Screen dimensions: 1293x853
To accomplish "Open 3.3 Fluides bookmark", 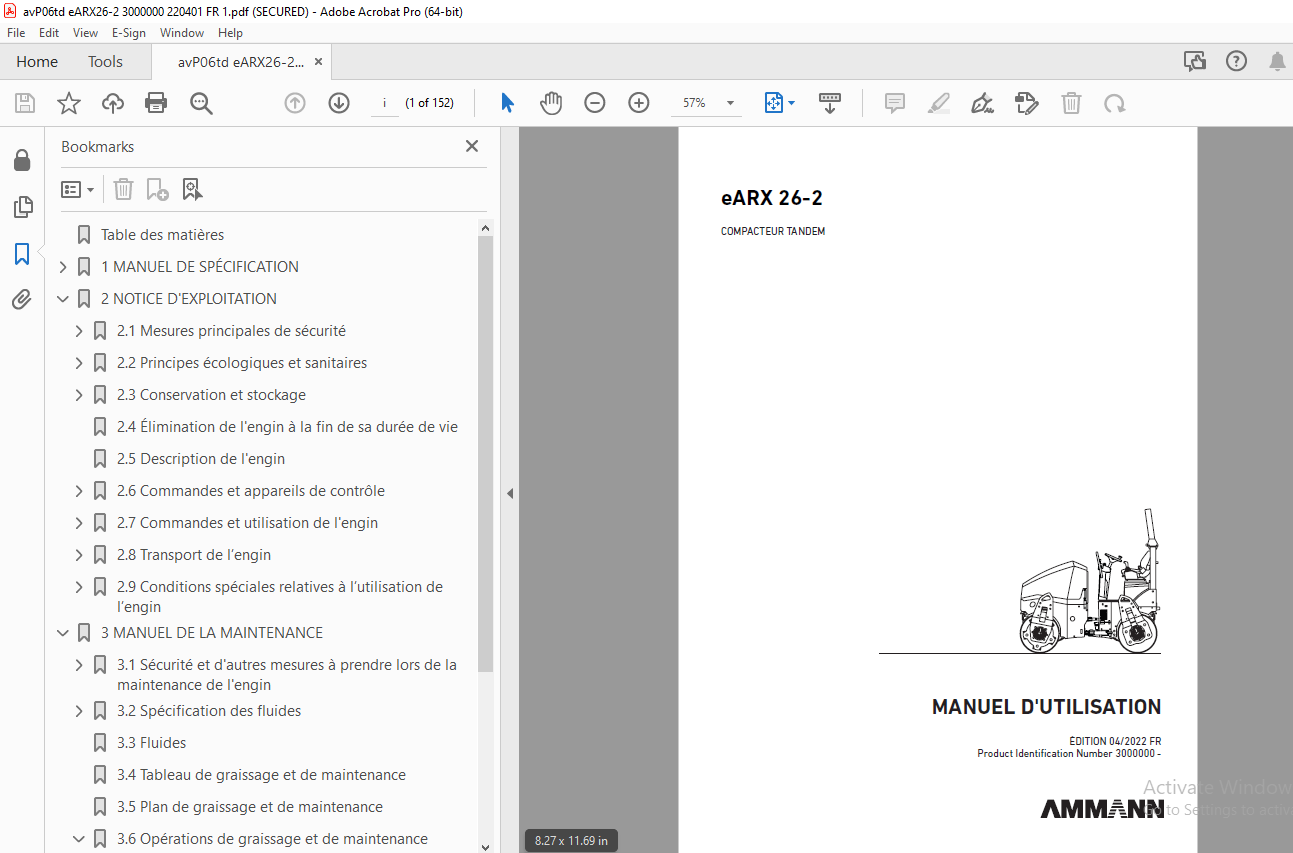I will pyautogui.click(x=152, y=743).
